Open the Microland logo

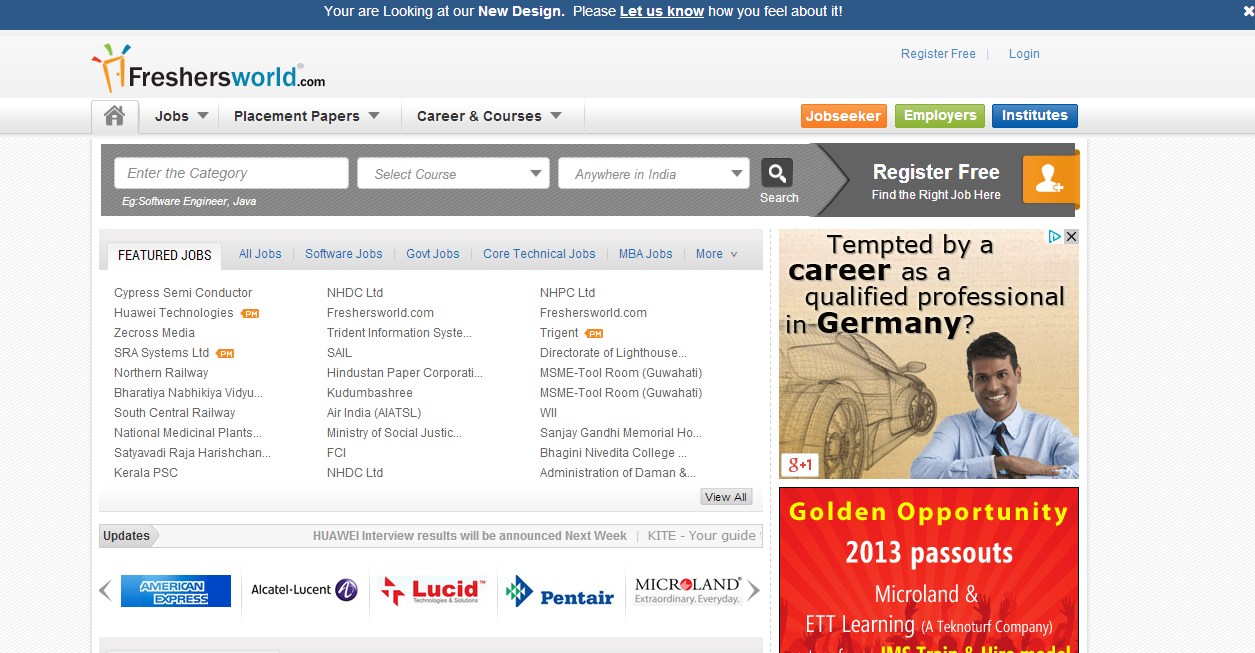click(x=688, y=590)
